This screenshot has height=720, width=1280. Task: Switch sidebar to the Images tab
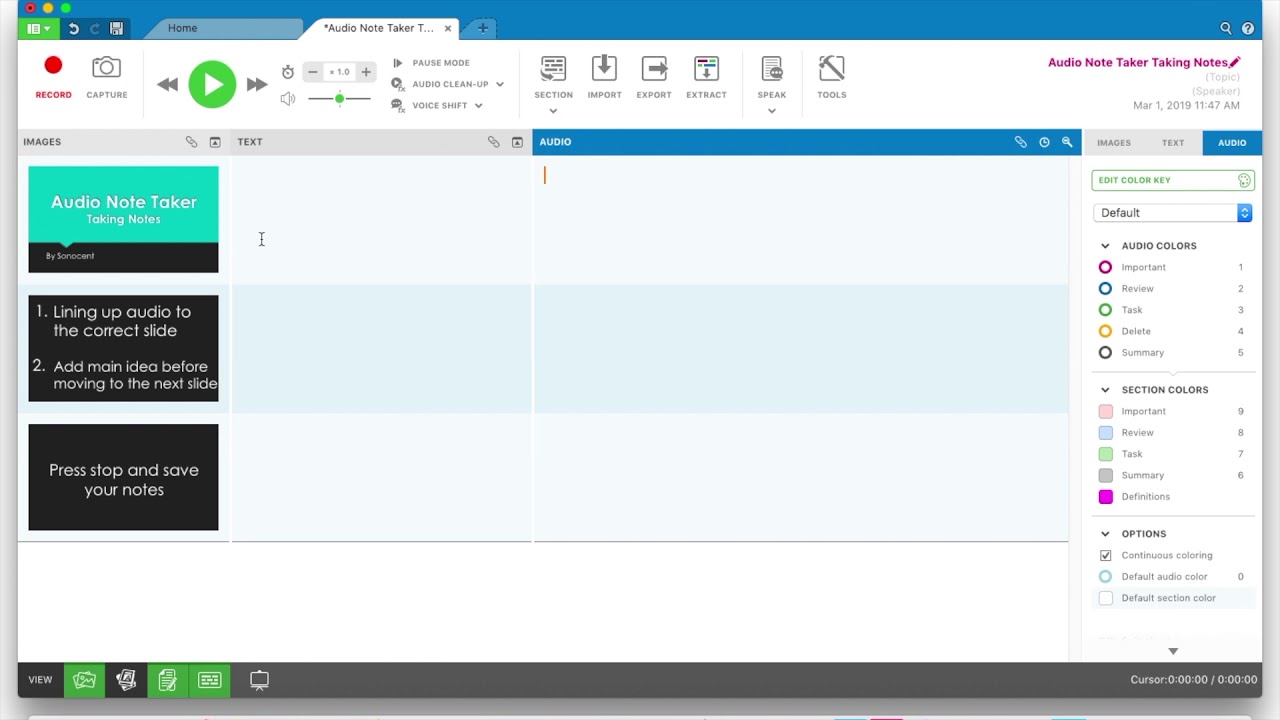tap(1113, 142)
